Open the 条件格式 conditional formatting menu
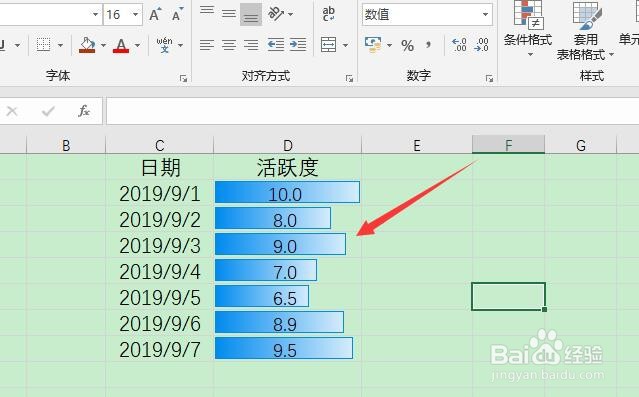This screenshot has width=639, height=397. [x=528, y=29]
